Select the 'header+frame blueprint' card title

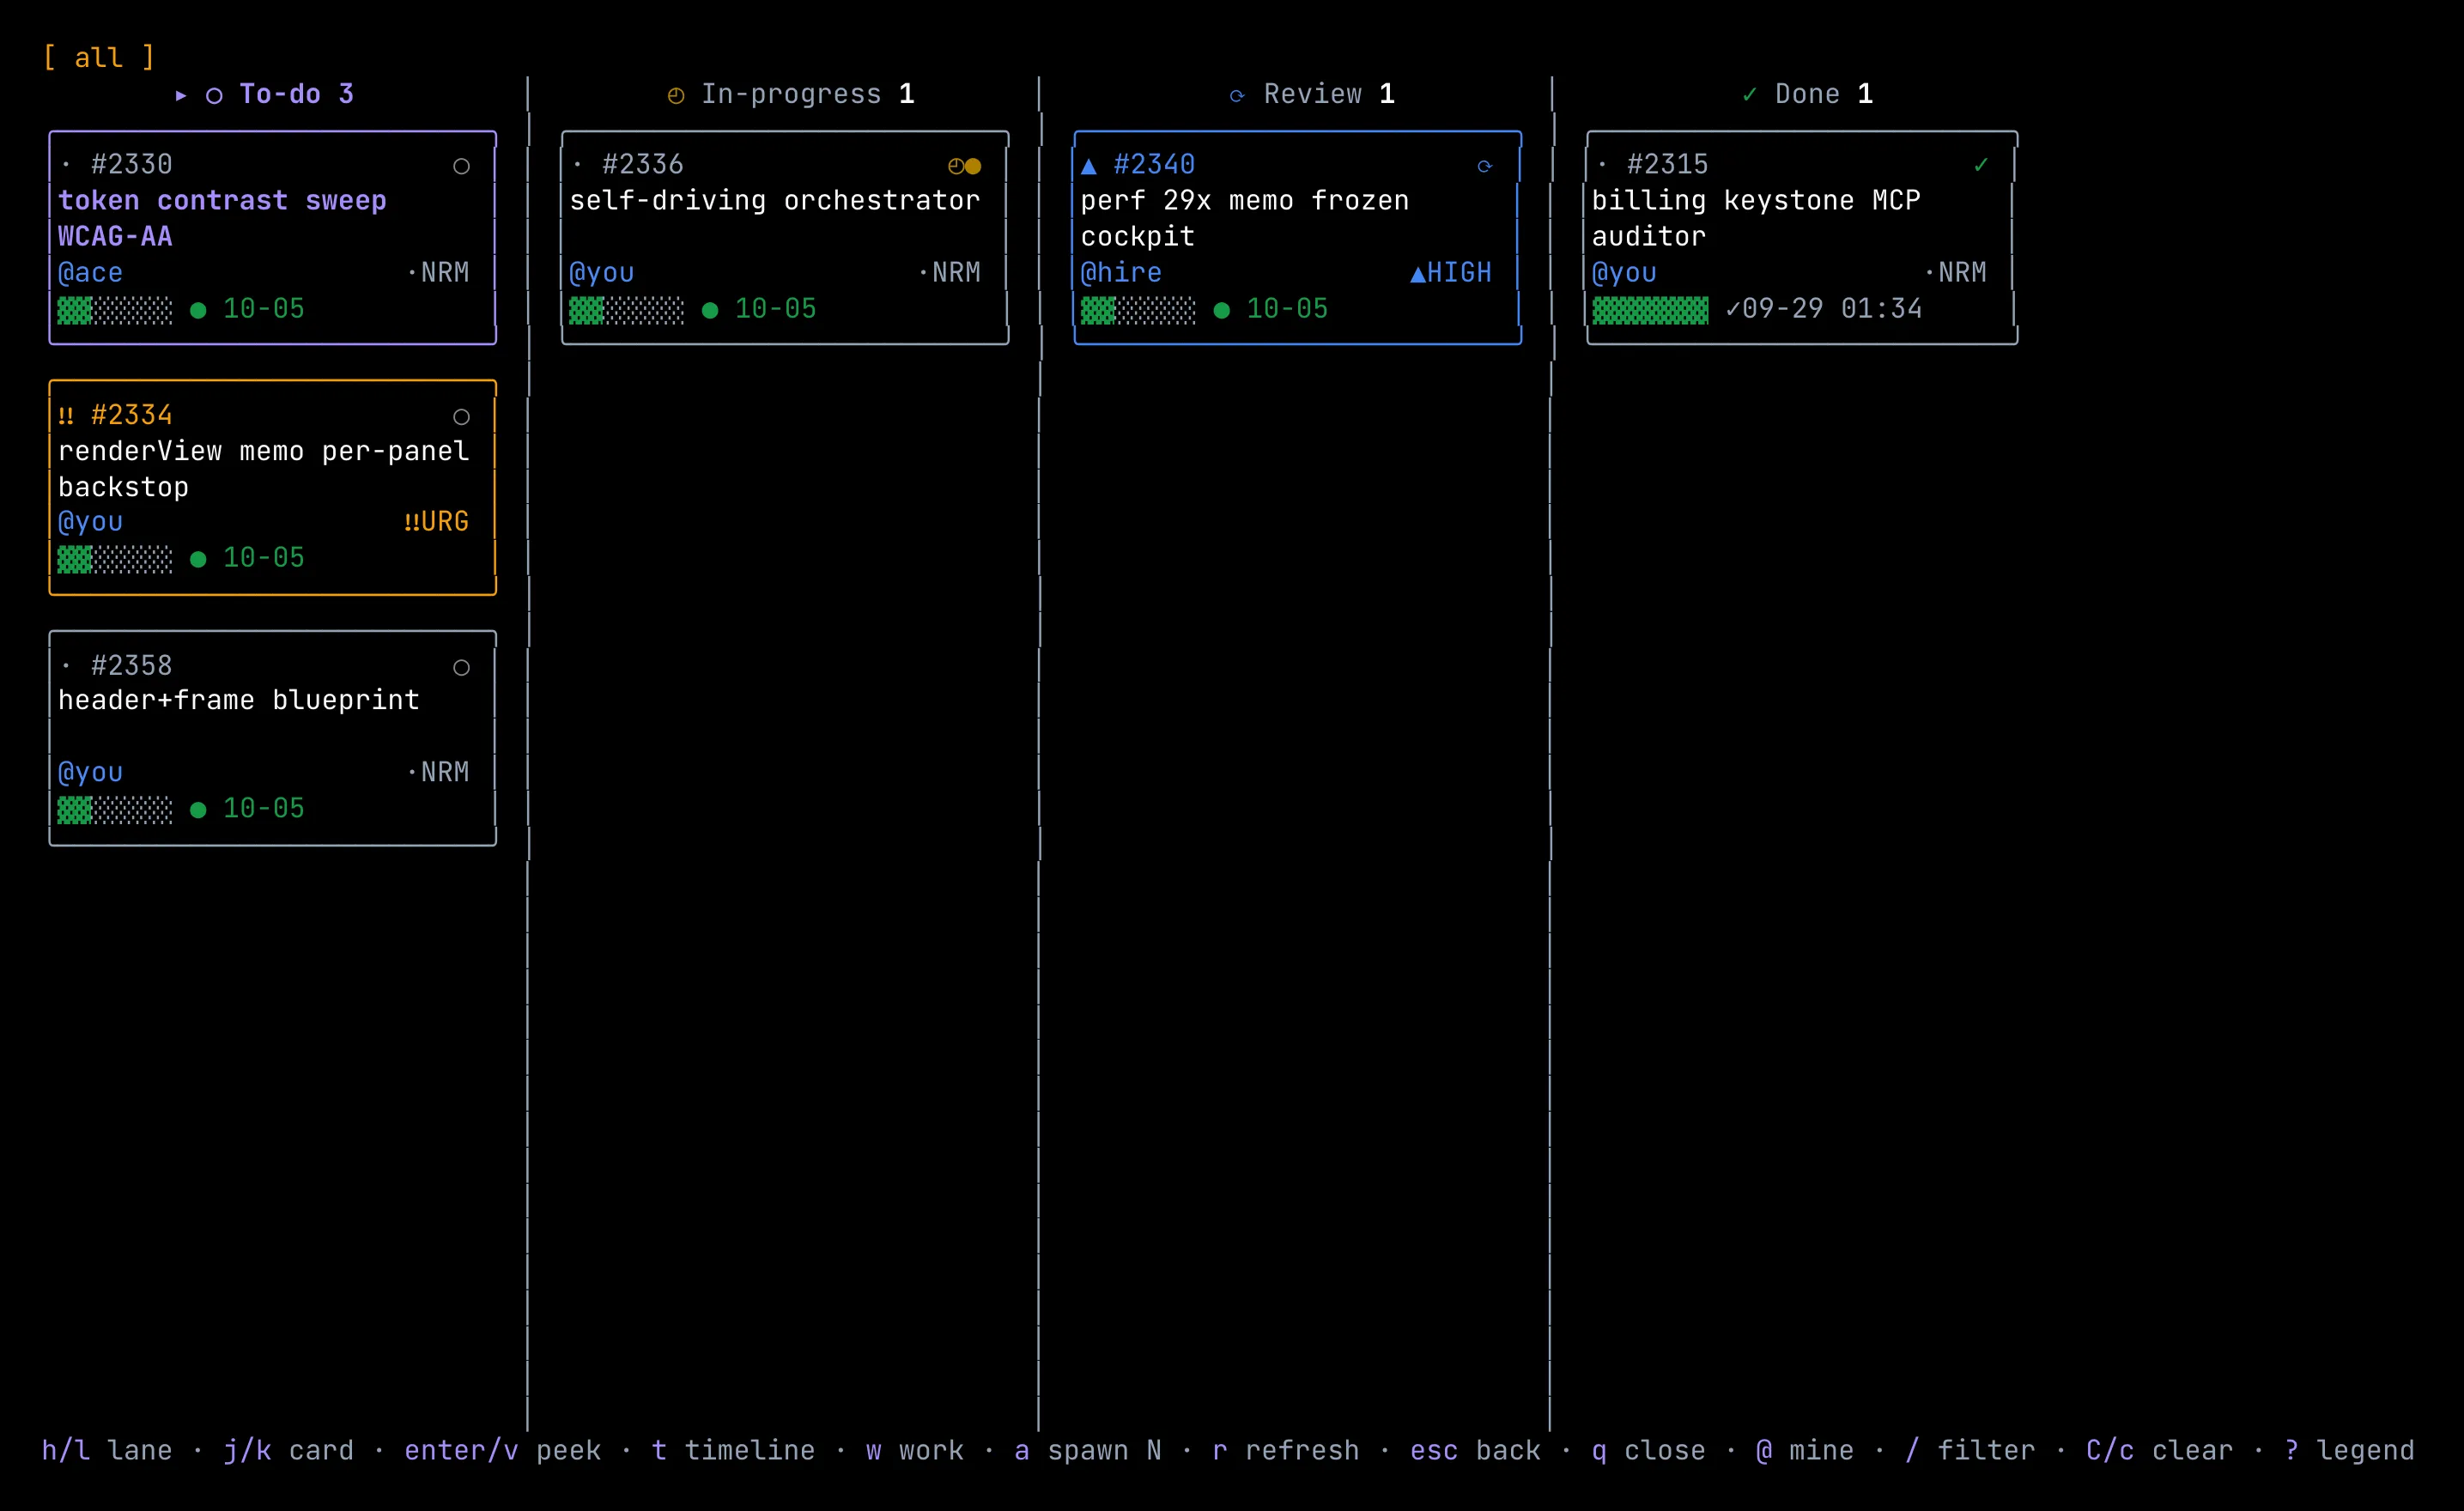[239, 700]
